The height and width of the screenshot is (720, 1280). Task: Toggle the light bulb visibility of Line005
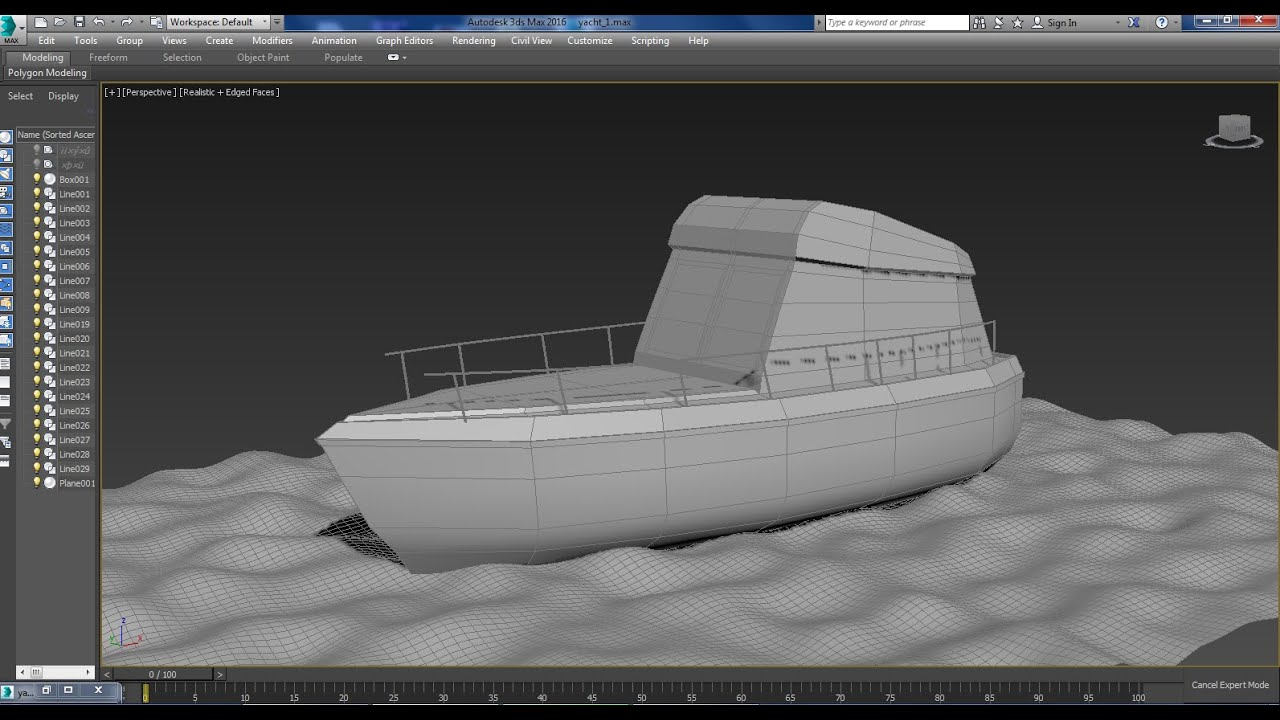37,252
